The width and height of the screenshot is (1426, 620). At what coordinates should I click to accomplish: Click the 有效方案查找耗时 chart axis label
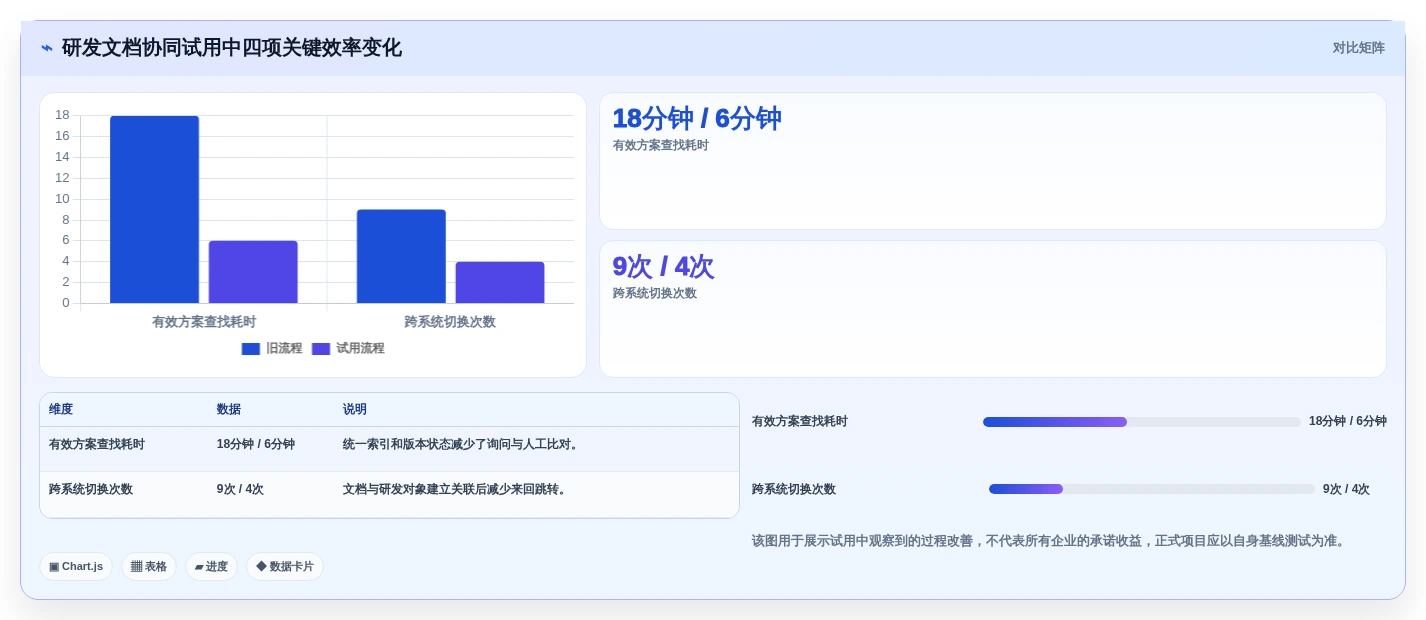pyautogui.click(x=204, y=322)
